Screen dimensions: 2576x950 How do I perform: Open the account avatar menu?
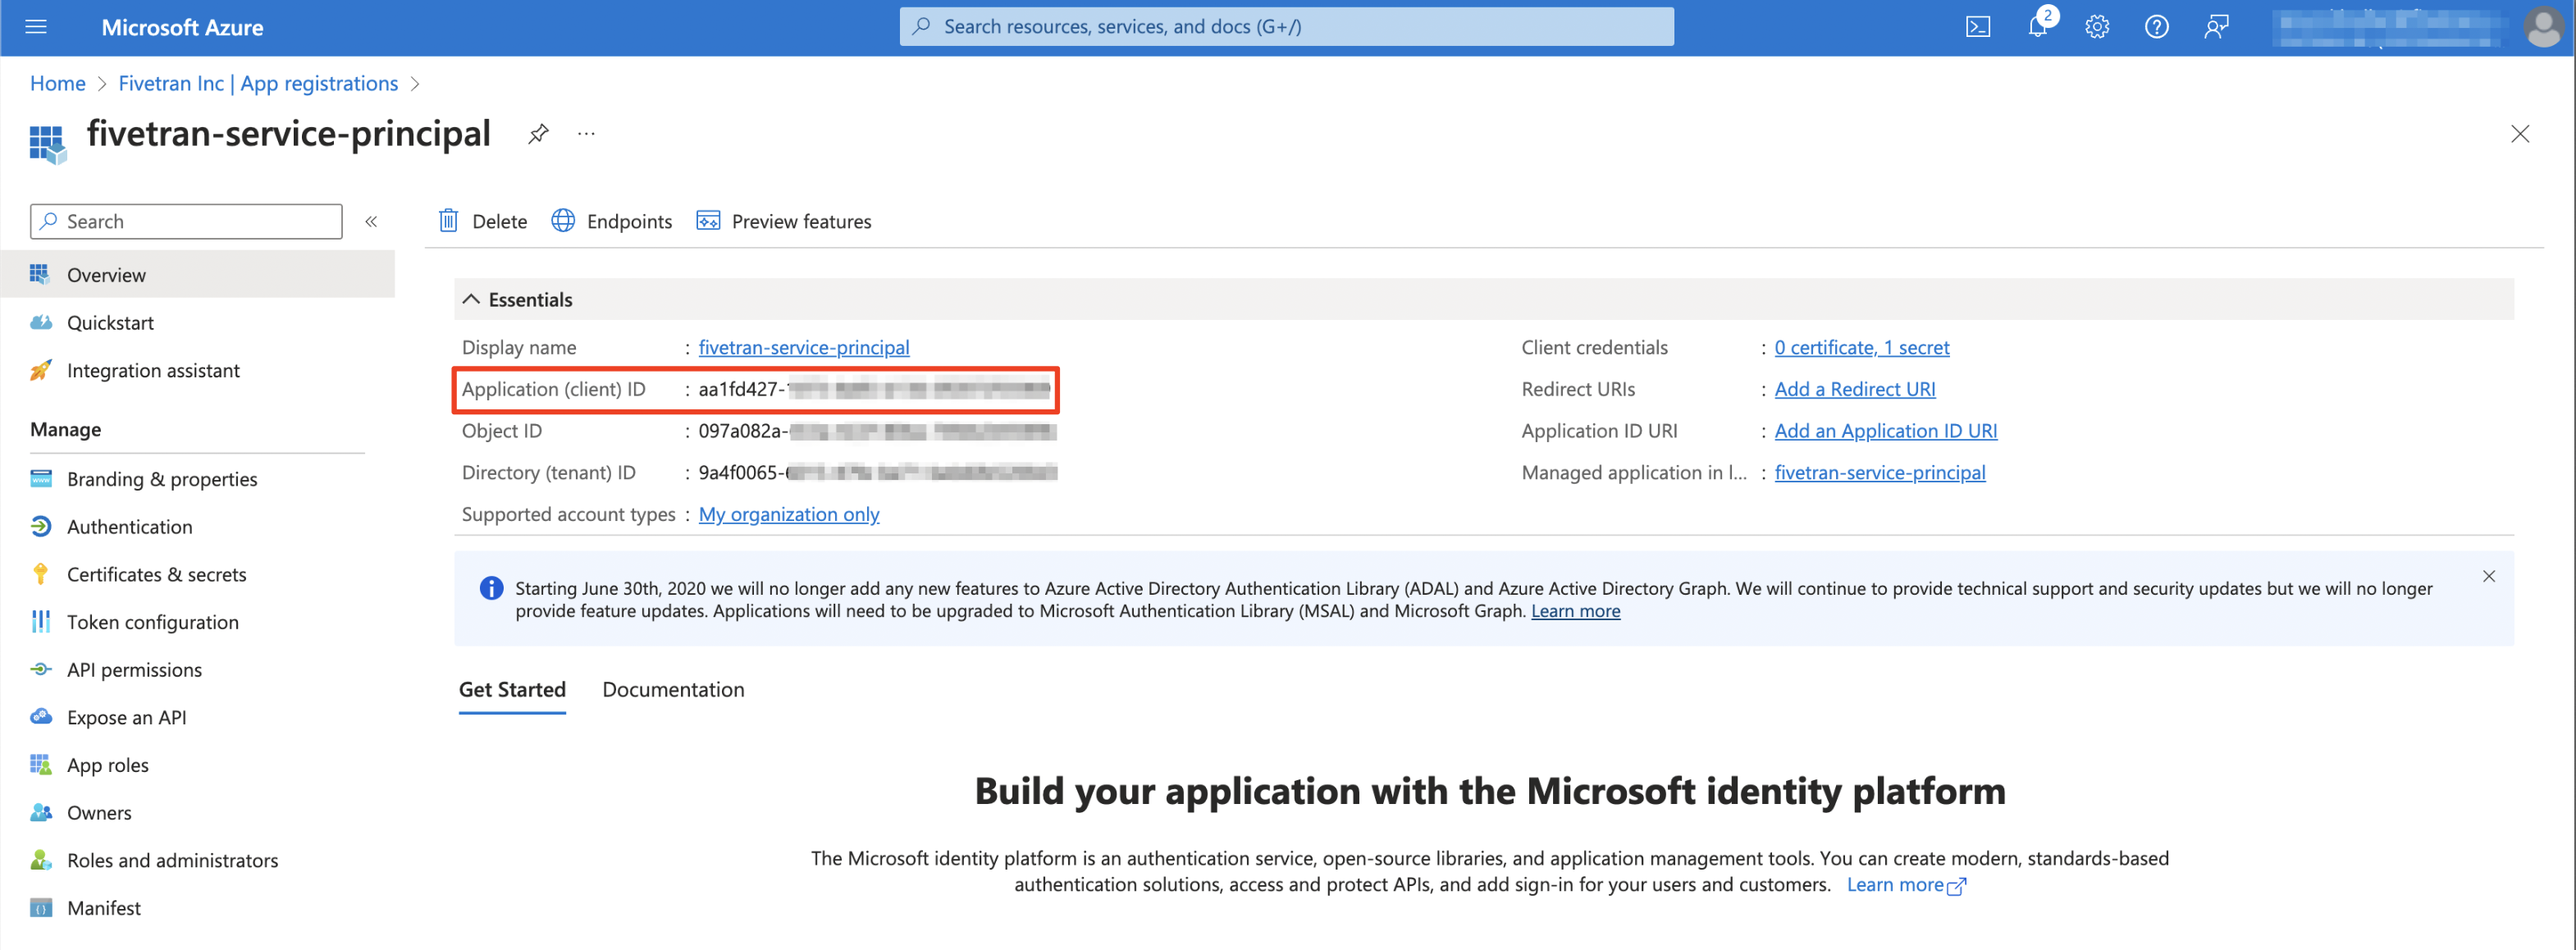pyautogui.click(x=2542, y=27)
